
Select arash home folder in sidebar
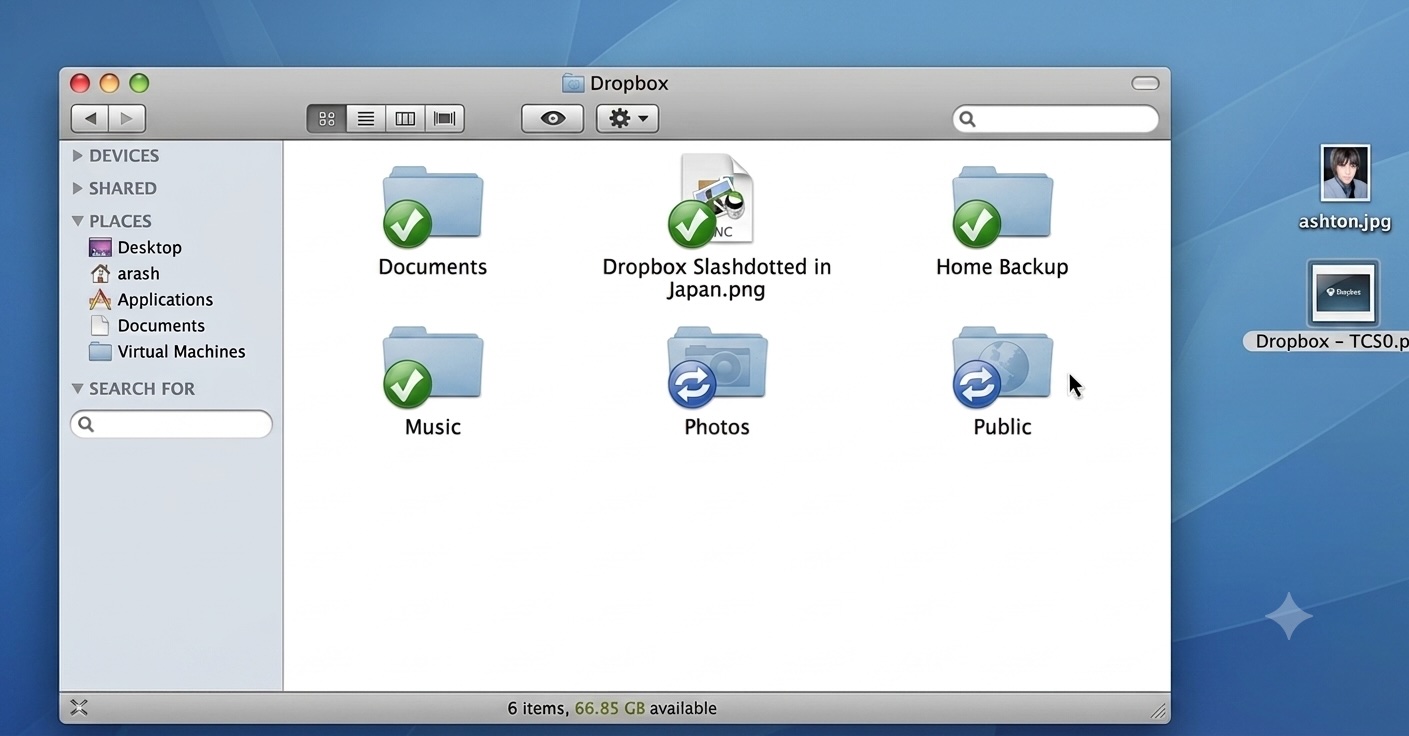click(x=124, y=273)
